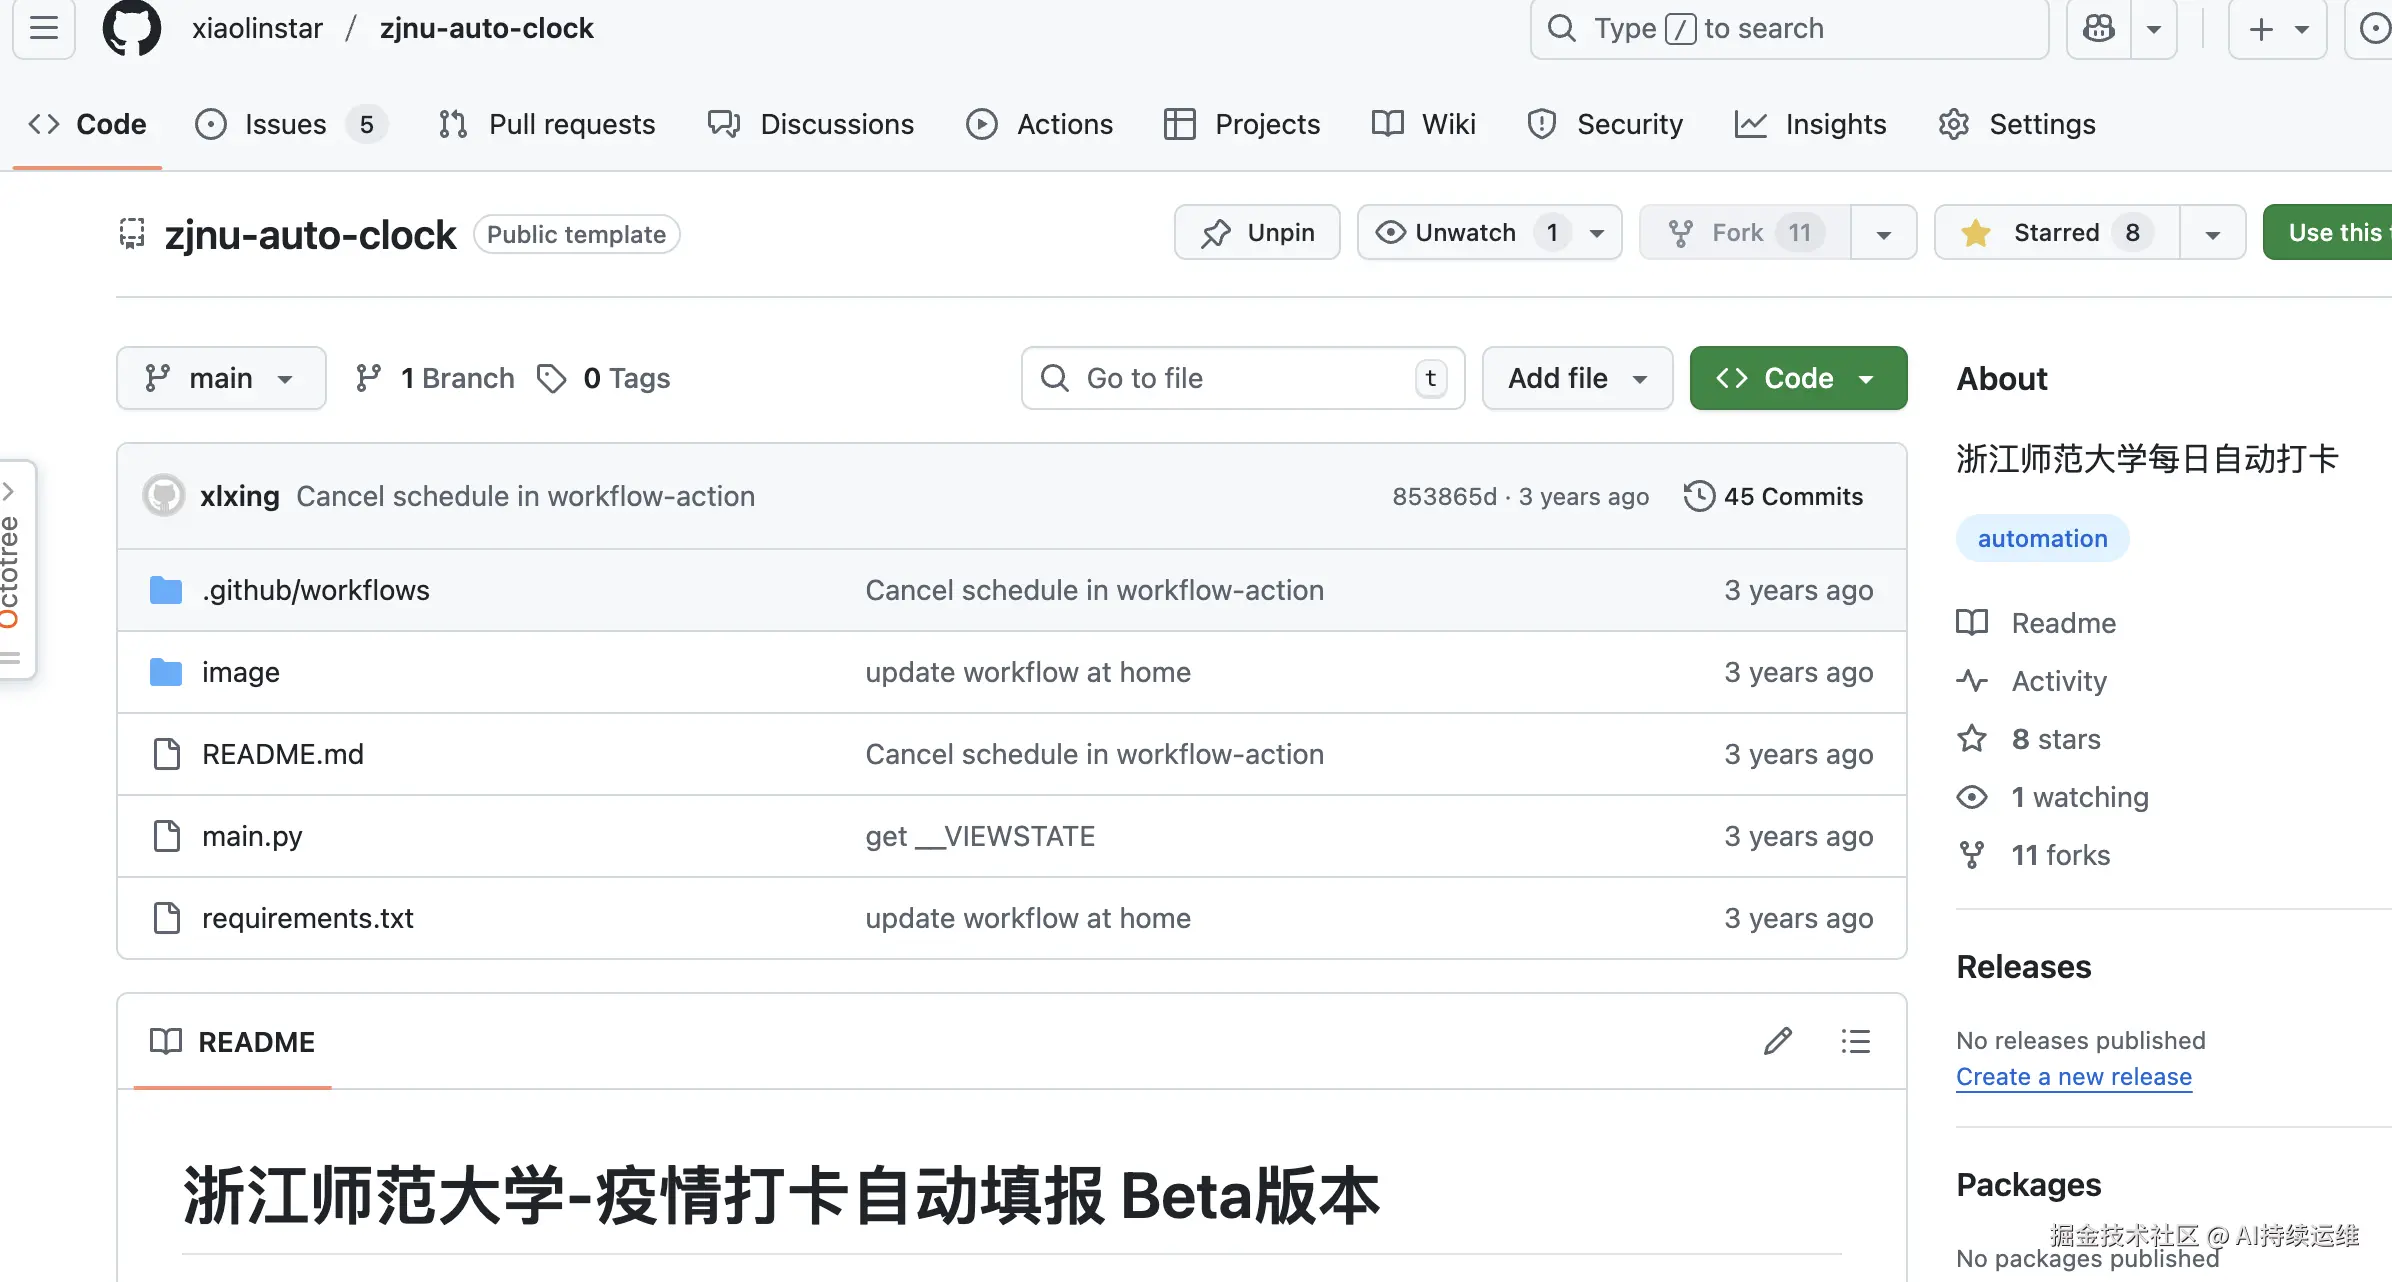Click the Go to file search field
The width and height of the screenshot is (2392, 1282).
point(1243,378)
